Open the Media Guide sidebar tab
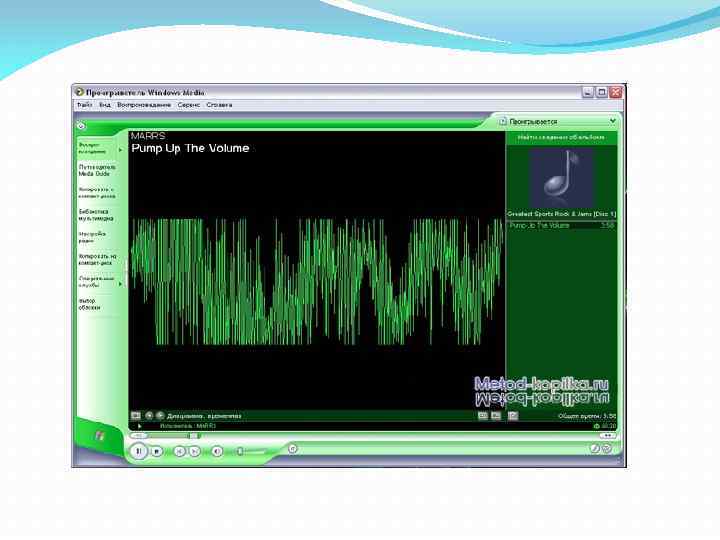720x540 pixels. point(97,170)
